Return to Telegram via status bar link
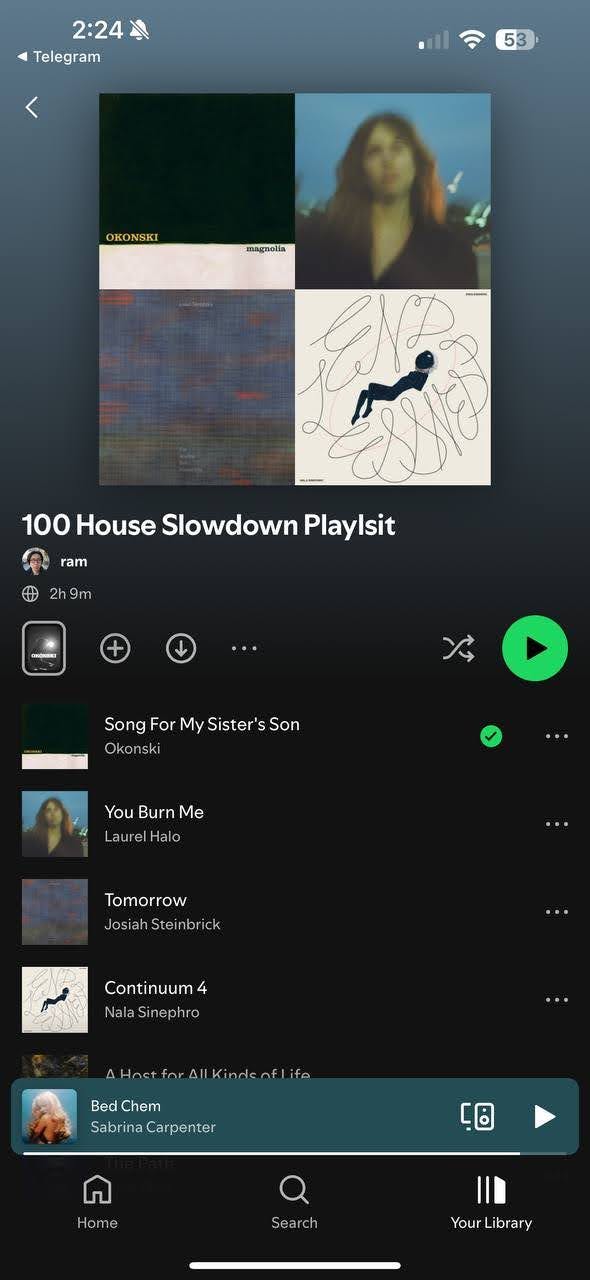Viewport: 590px width, 1280px height. pos(59,57)
